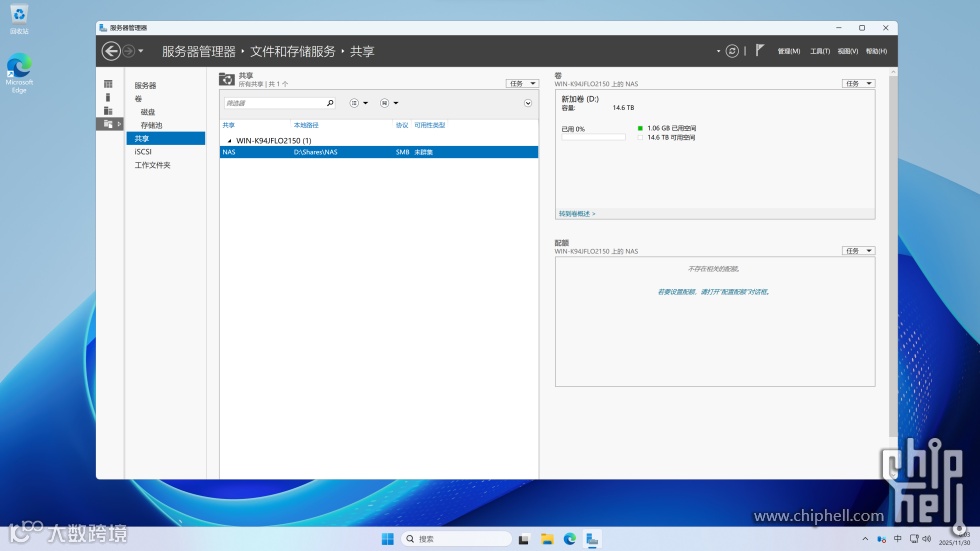This screenshot has height=551, width=980.
Task: Open the 帮助(H) menu
Action: point(876,51)
